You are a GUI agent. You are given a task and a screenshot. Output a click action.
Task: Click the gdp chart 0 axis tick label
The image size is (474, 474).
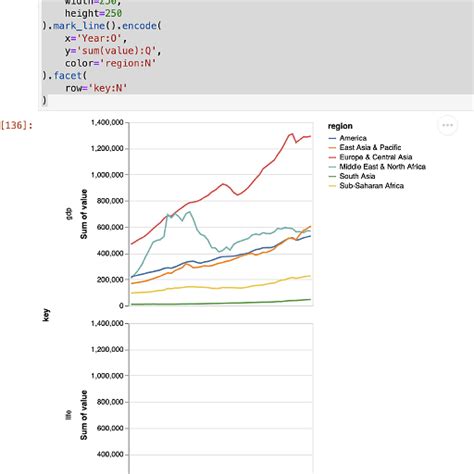pos(121,306)
